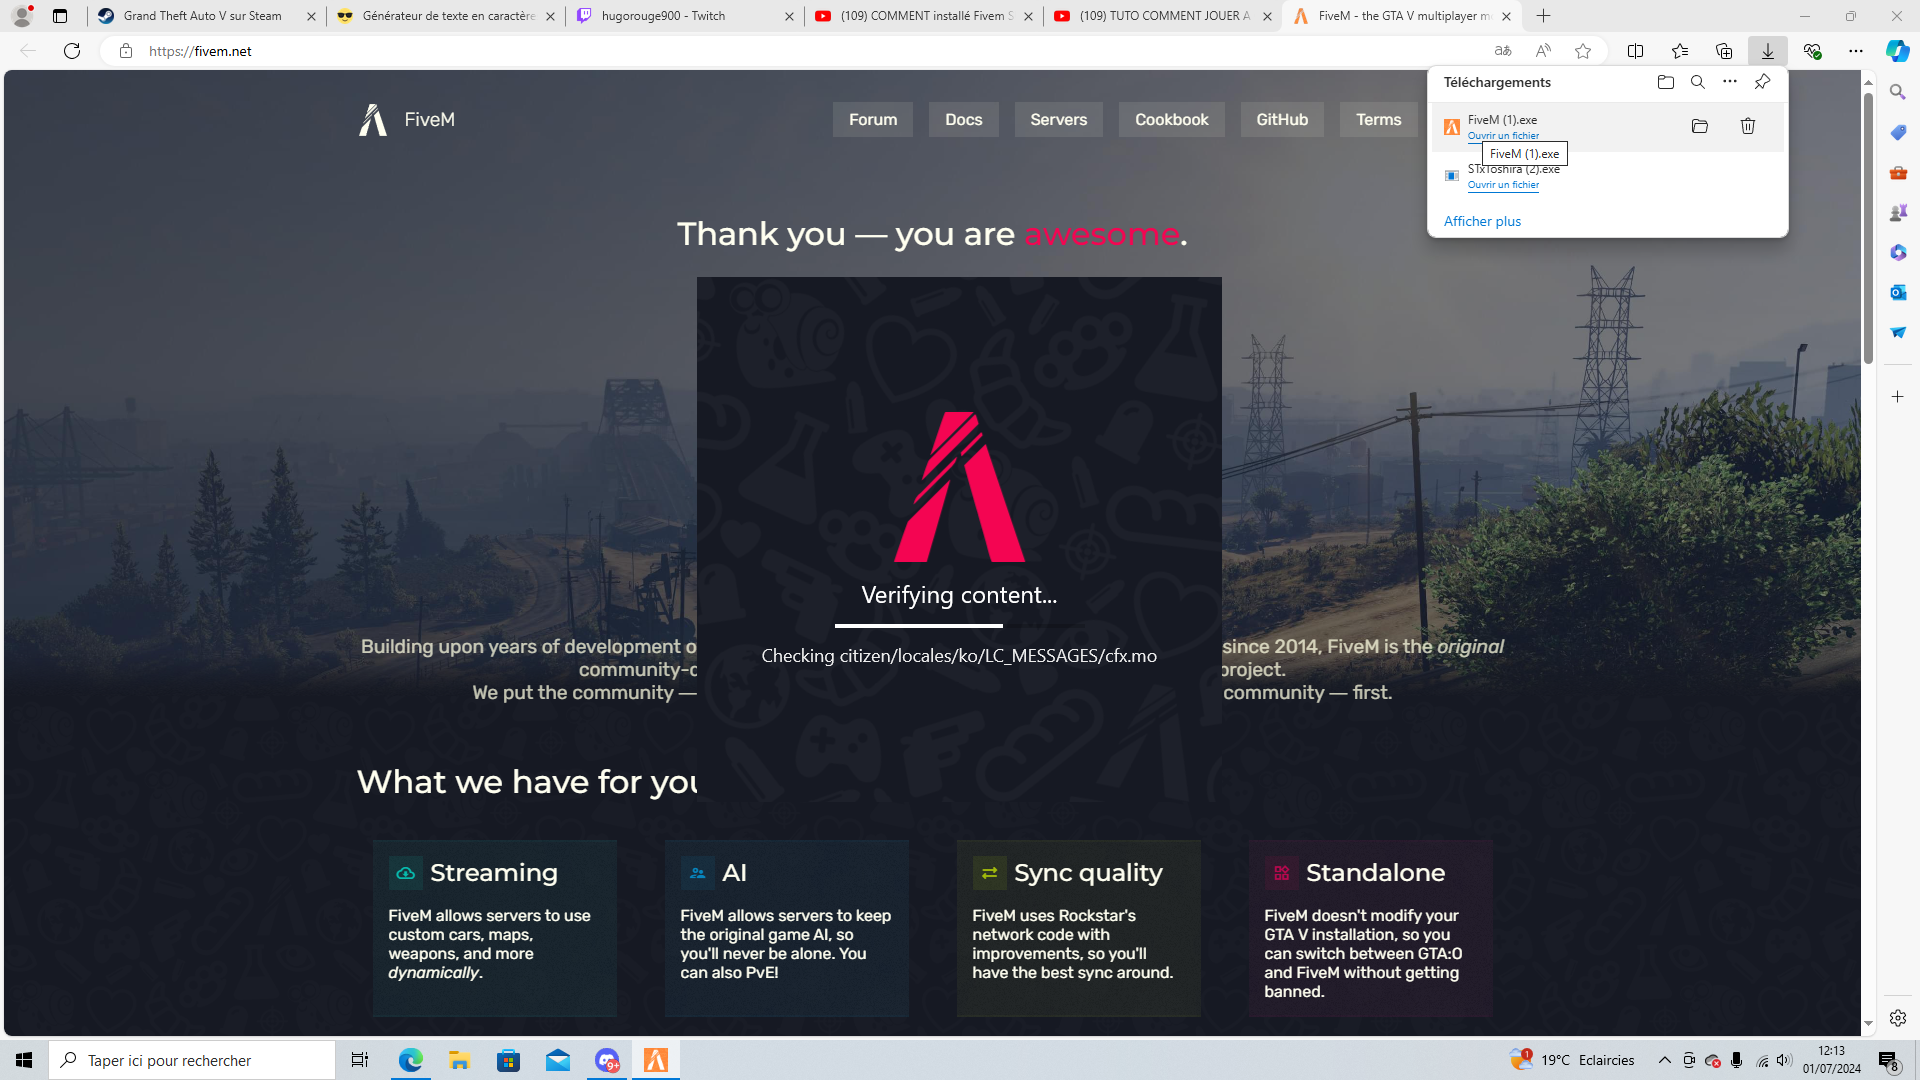Refresh the fivem.net page
1920x1080 pixels.
click(x=72, y=51)
